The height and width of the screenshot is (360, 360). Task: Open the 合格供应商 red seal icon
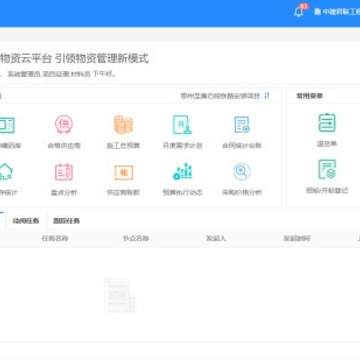64,125
